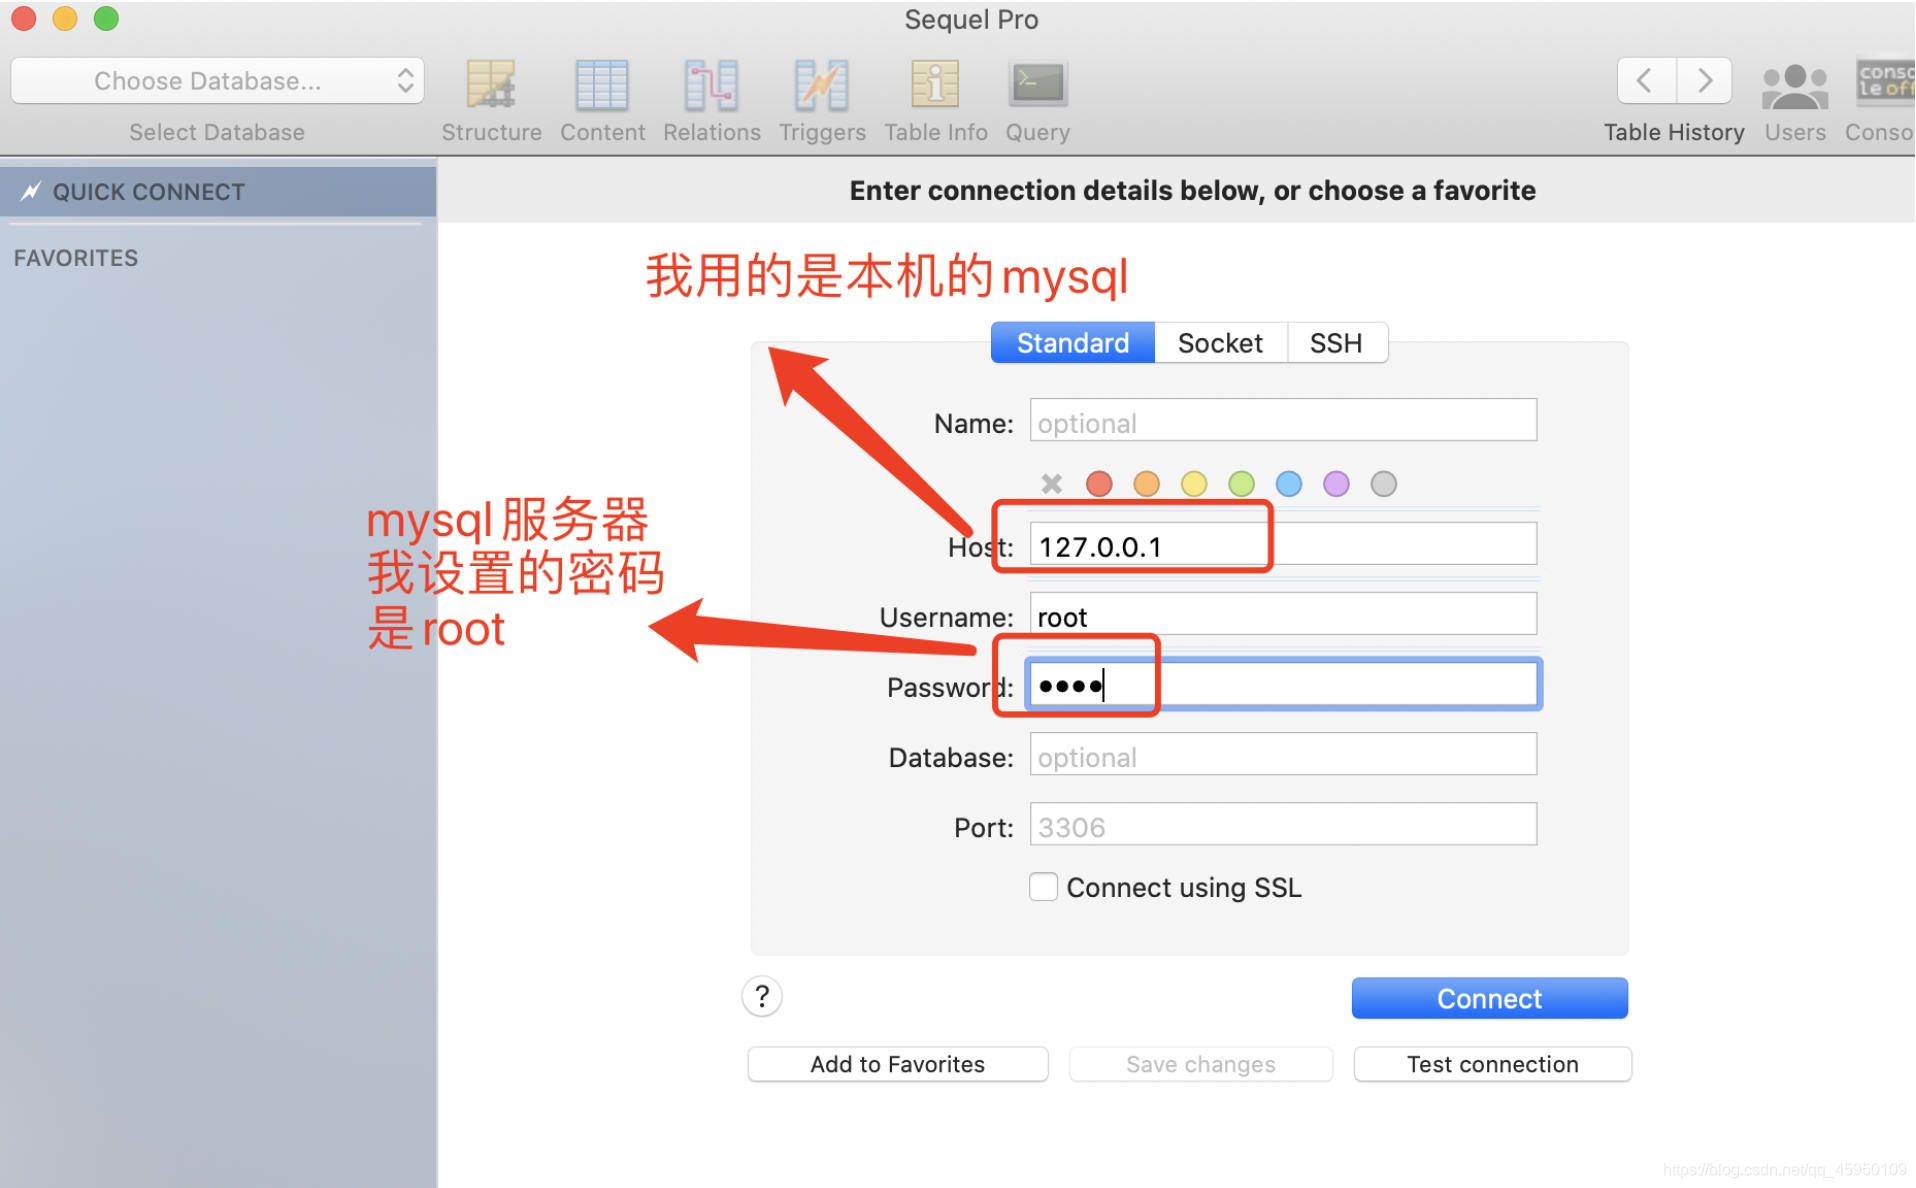The height and width of the screenshot is (1188, 1916).
Task: Pick the green favorite color
Action: pos(1241,484)
